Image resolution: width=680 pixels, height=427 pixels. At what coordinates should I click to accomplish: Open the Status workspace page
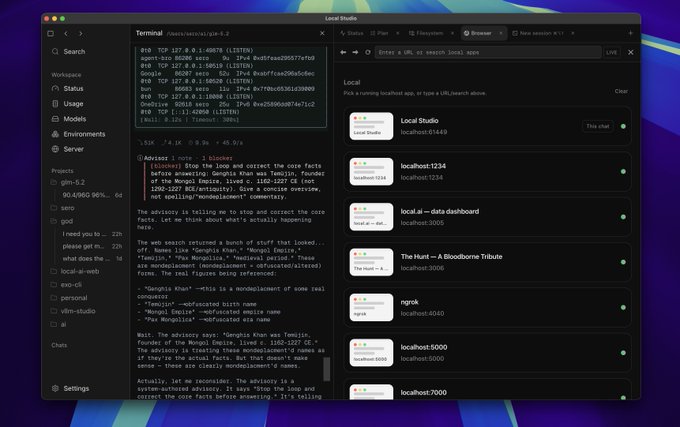(x=68, y=88)
